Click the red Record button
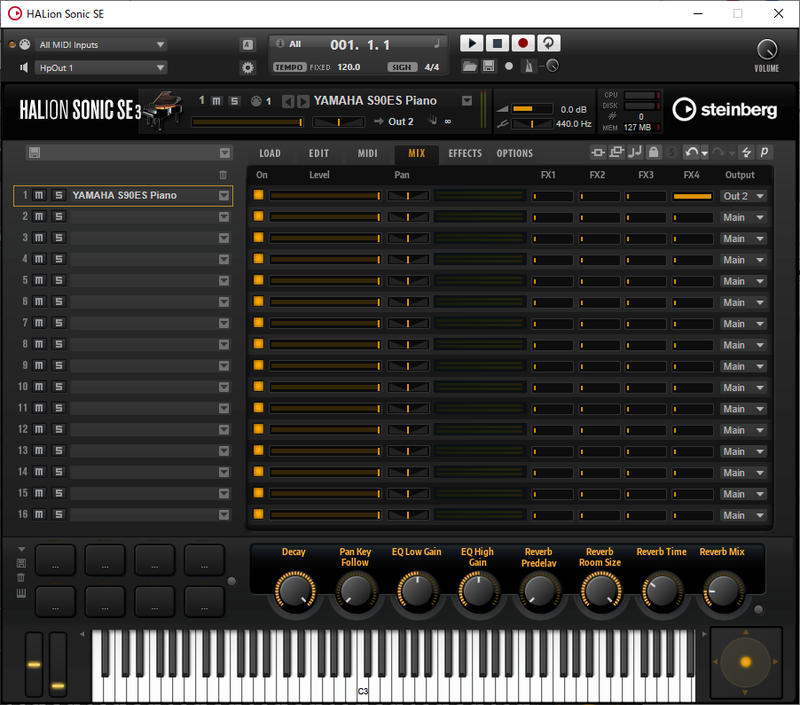The width and height of the screenshot is (800, 705). point(522,43)
